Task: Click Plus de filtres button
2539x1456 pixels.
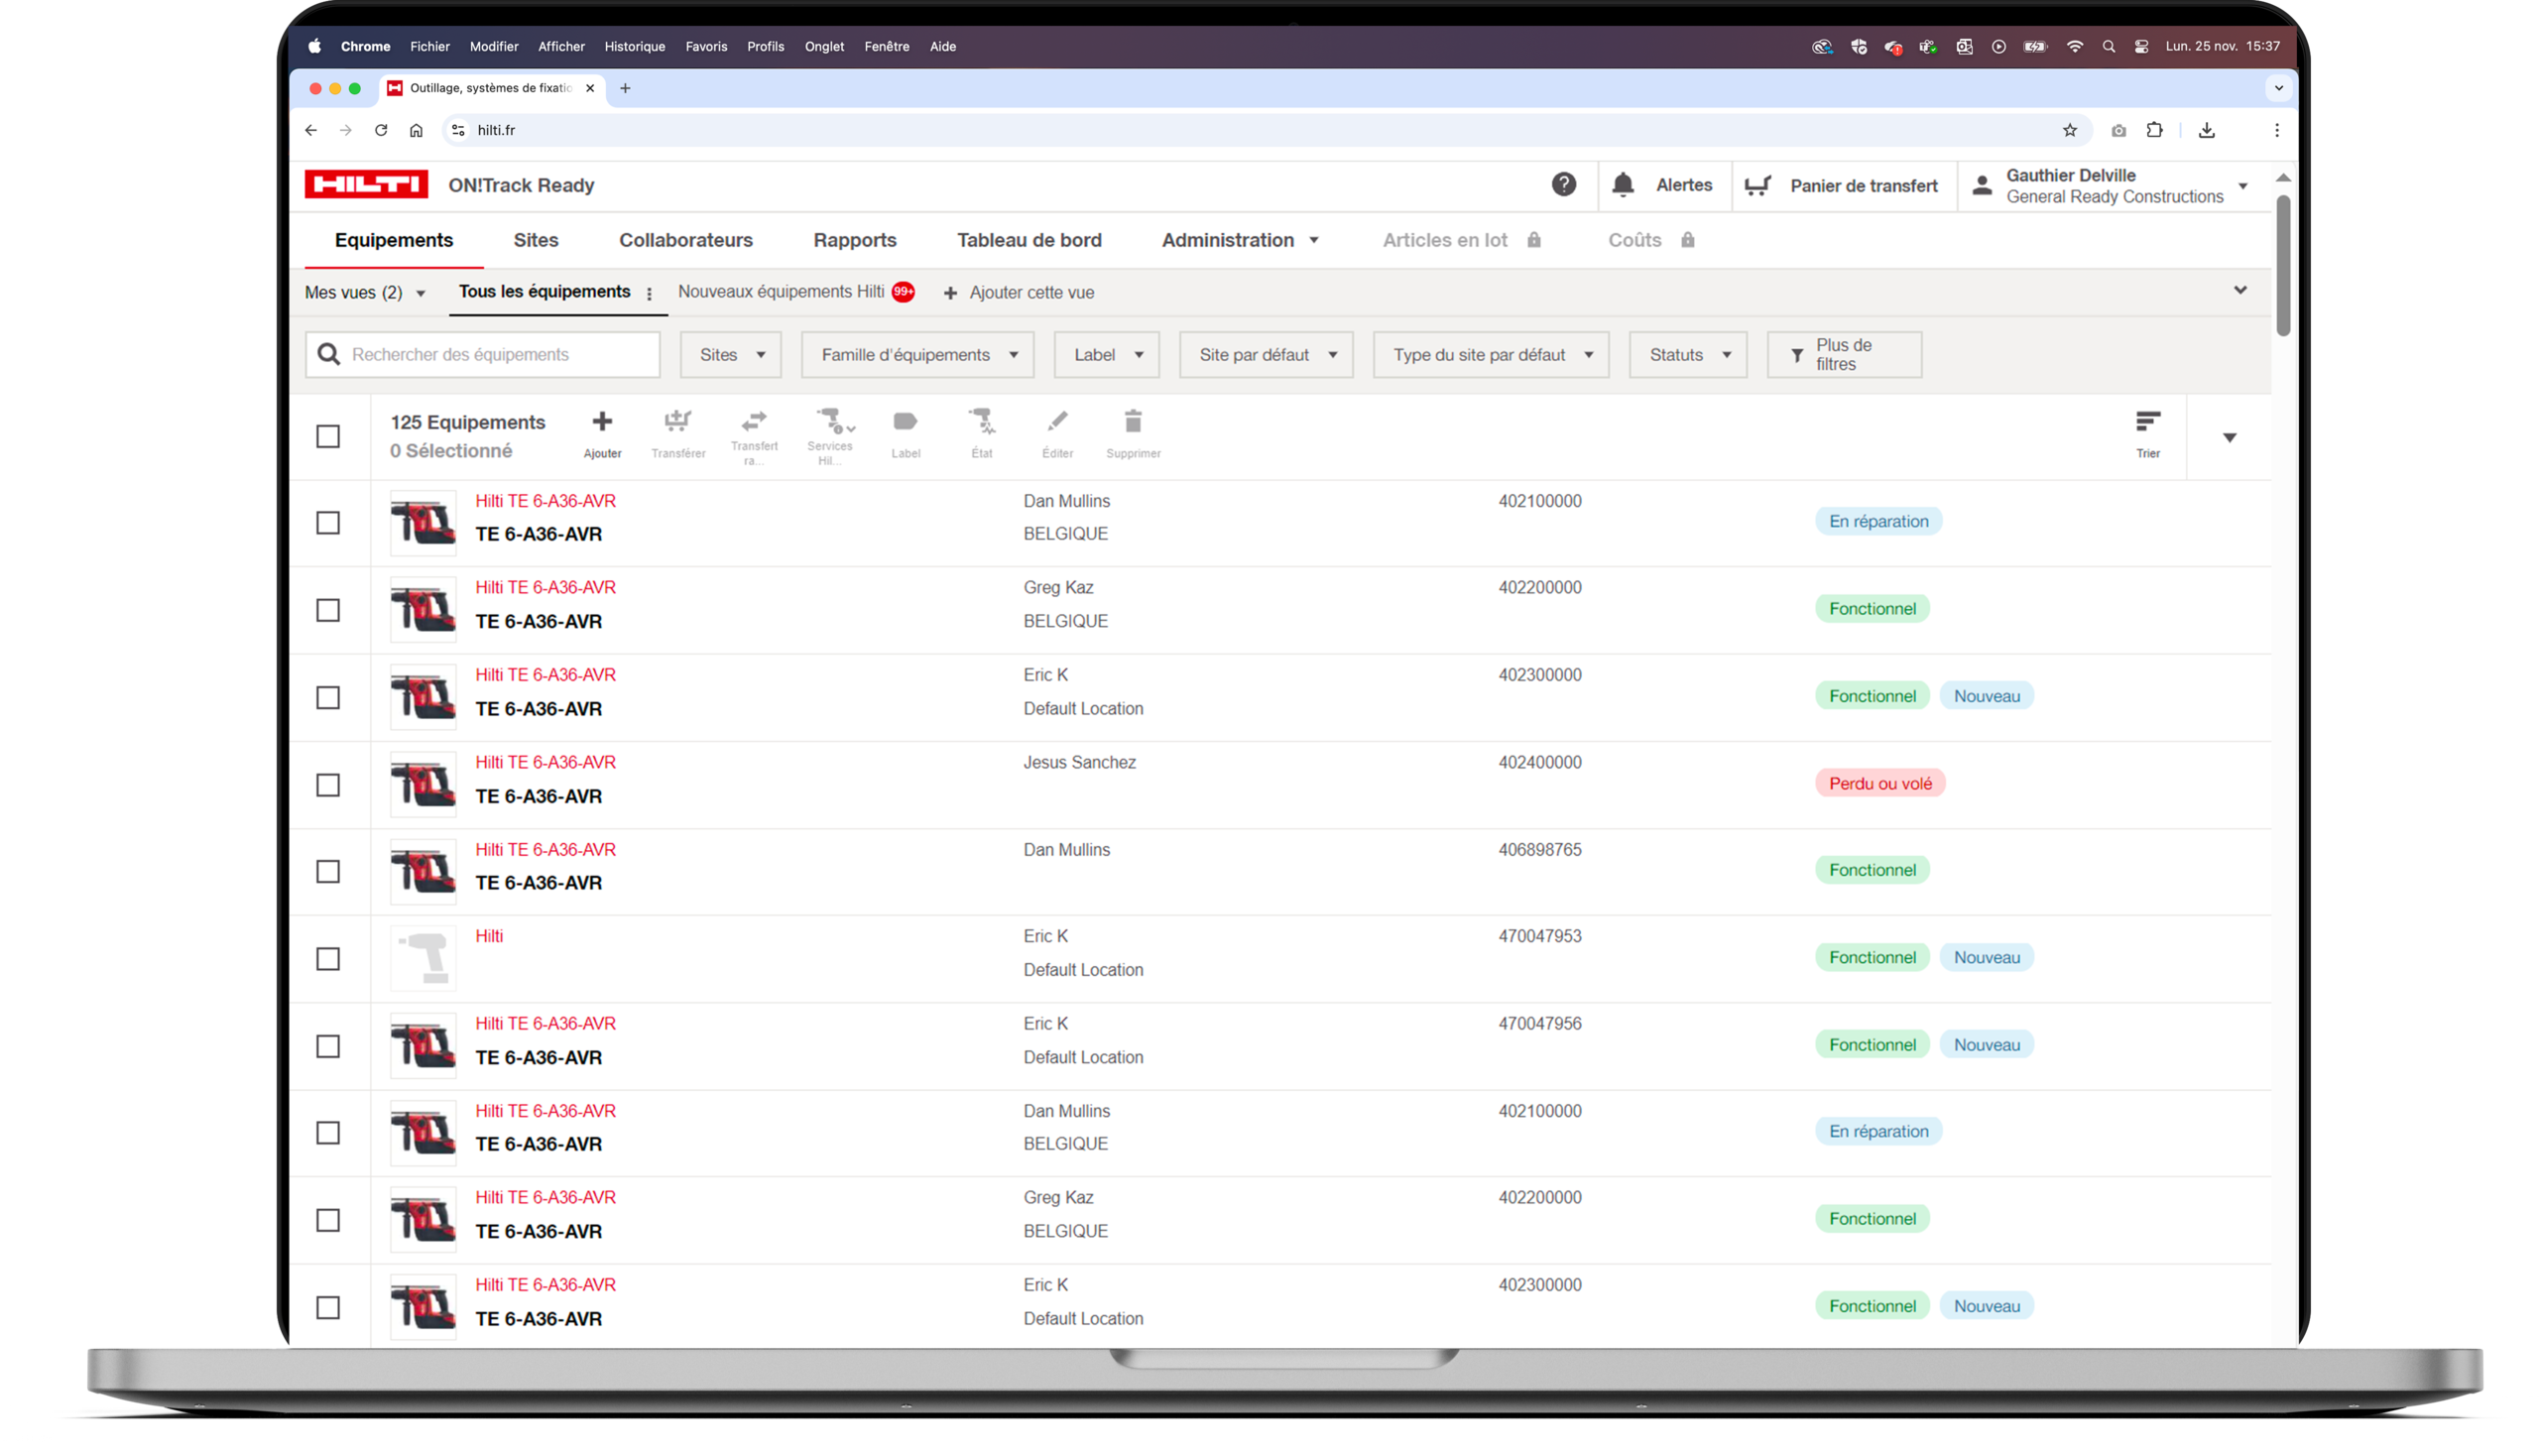Action: [1843, 355]
